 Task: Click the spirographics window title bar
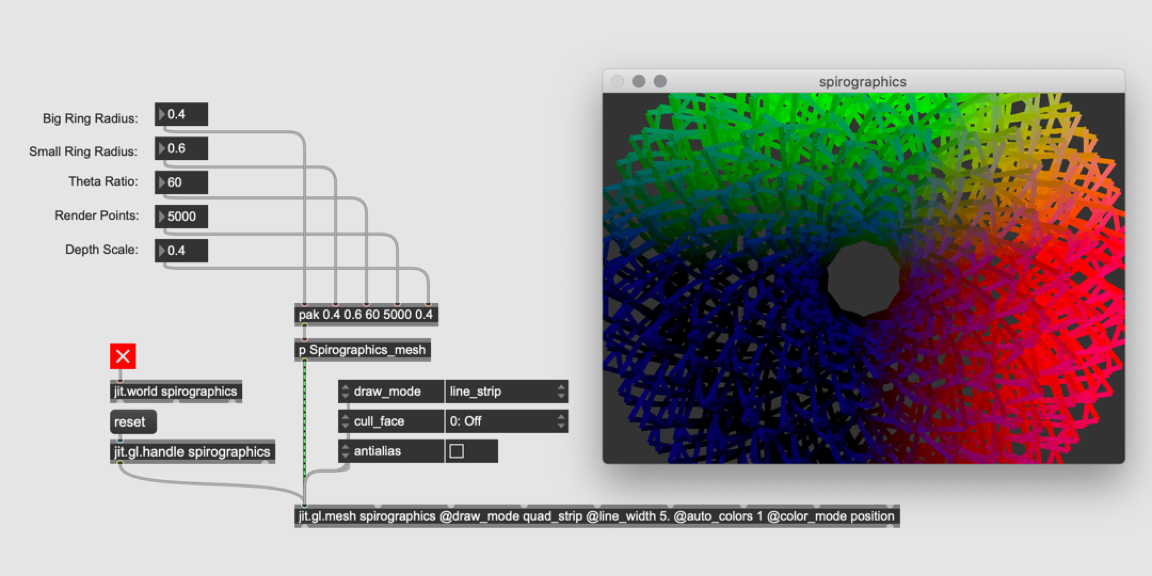pyautogui.click(x=863, y=82)
